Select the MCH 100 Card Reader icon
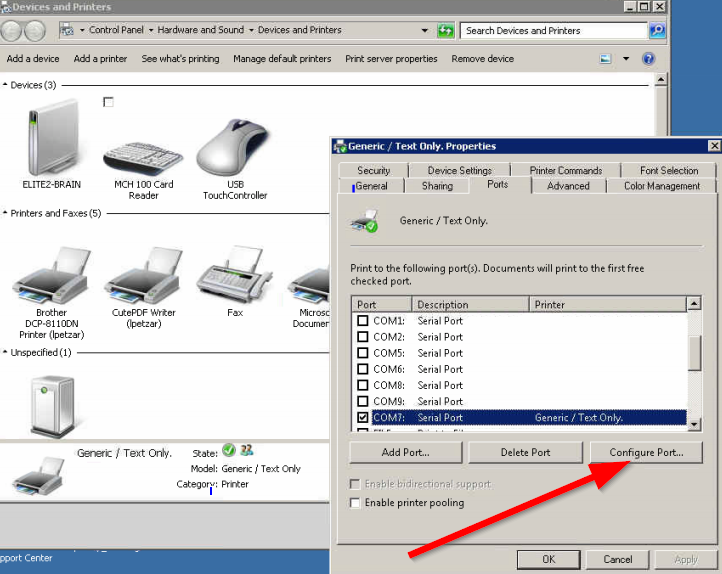This screenshot has width=722, height=574. (x=143, y=158)
